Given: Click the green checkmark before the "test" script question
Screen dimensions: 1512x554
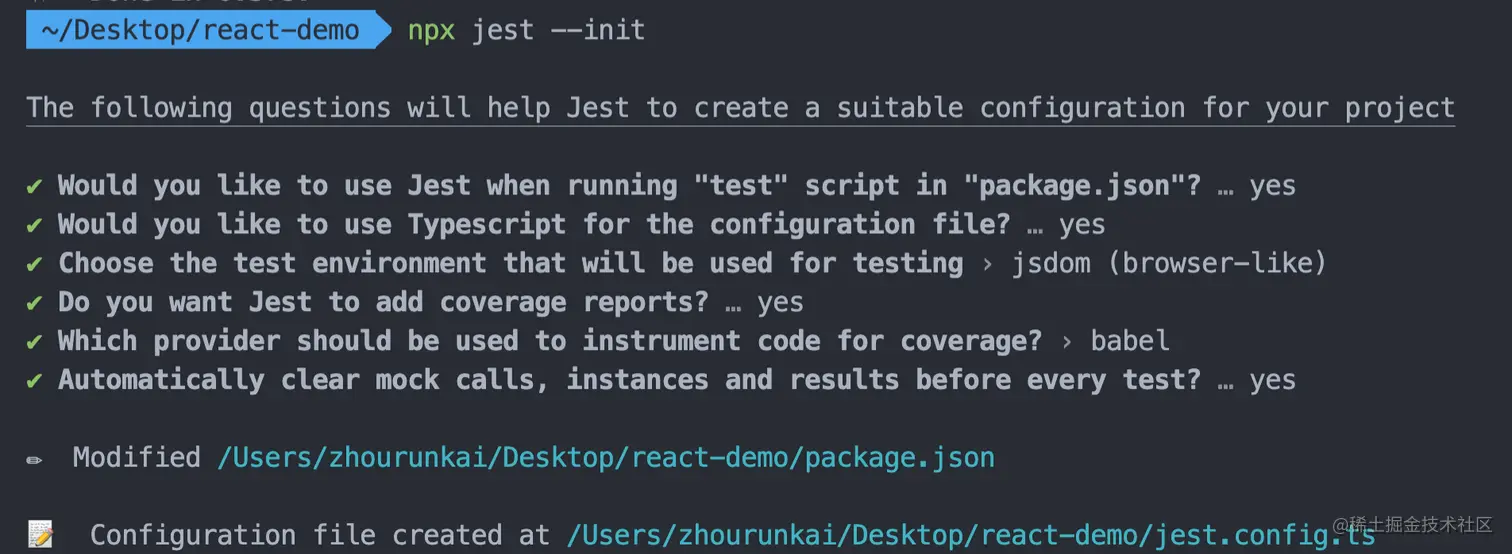Looking at the screenshot, I should [35, 186].
